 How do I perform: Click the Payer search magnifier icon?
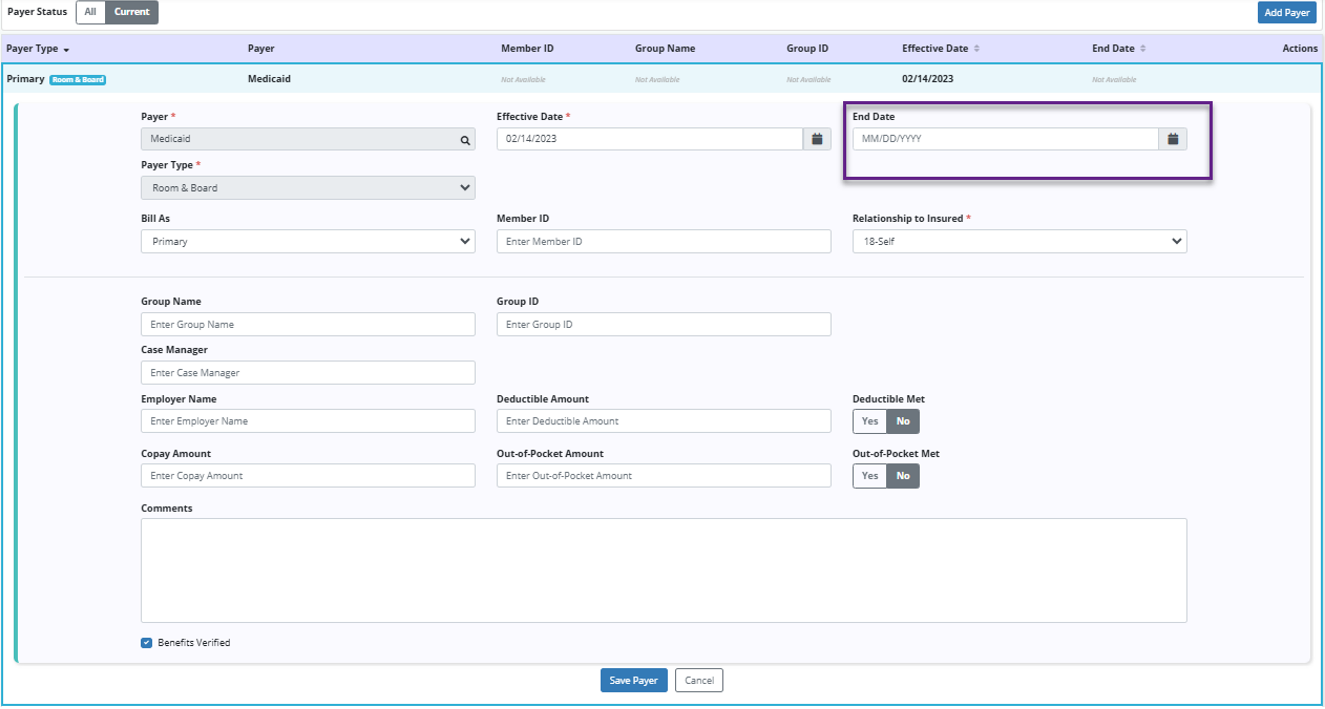[465, 140]
